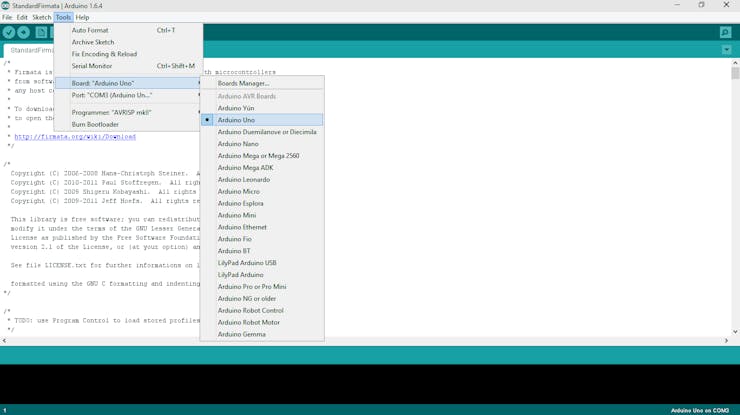Follow the firmata.org wiki Download link
Screen dimensions: 740x415
[x=75, y=137]
